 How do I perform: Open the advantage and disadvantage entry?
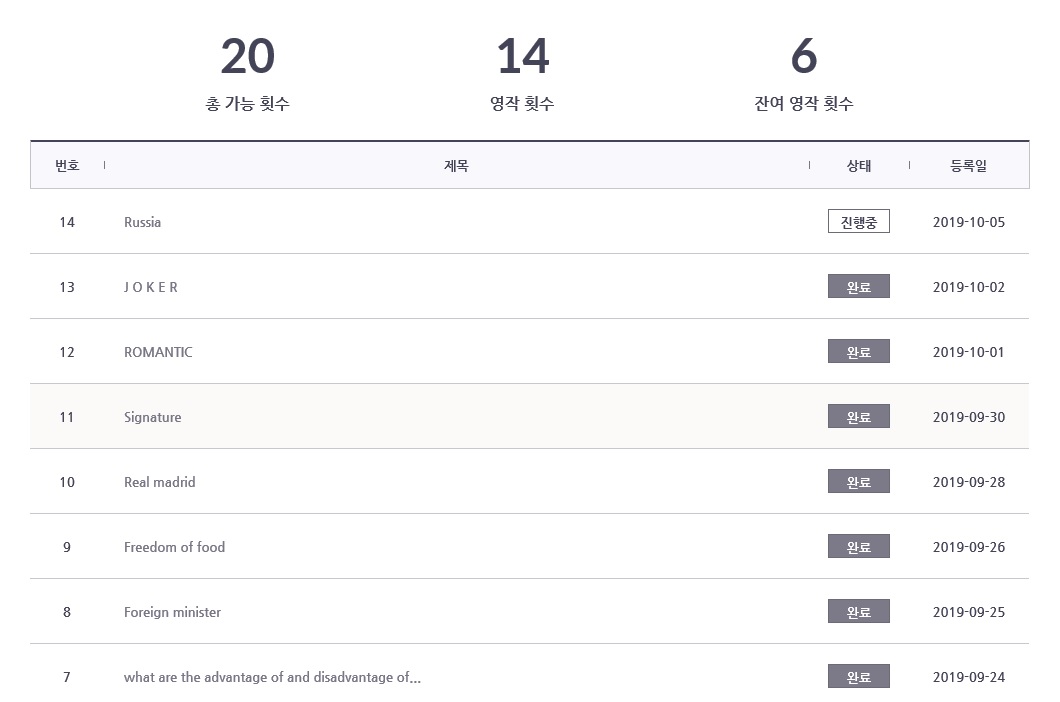tap(272, 677)
